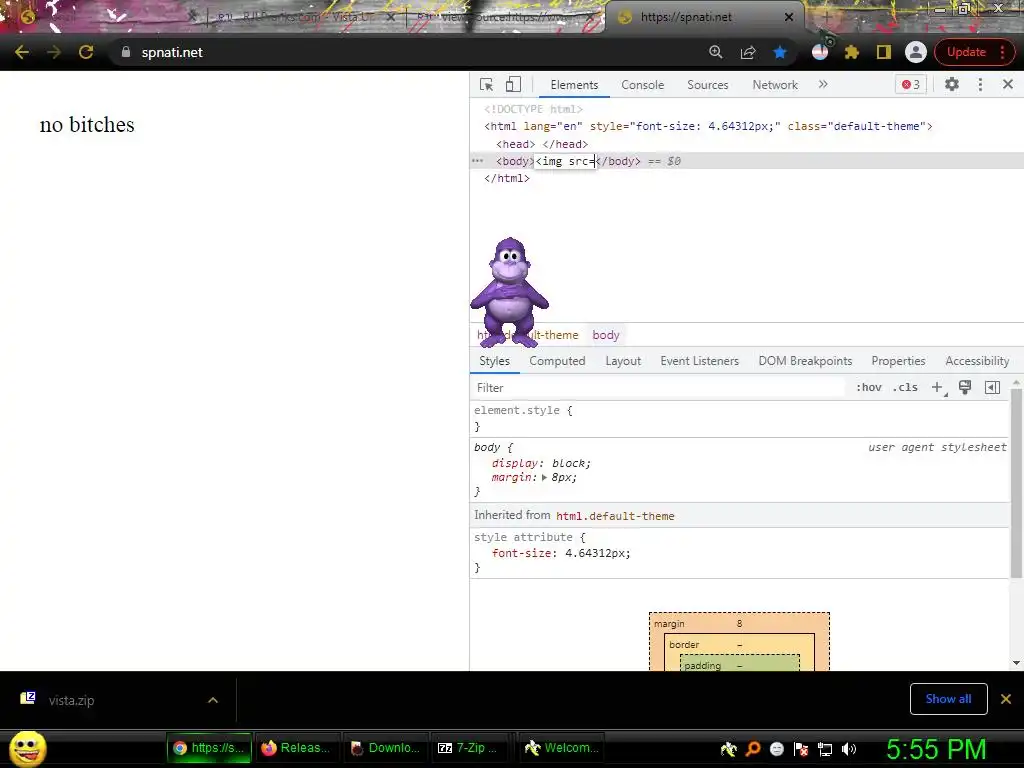Open the Computed pane tab
This screenshot has width=1024, height=768.
[x=557, y=361]
